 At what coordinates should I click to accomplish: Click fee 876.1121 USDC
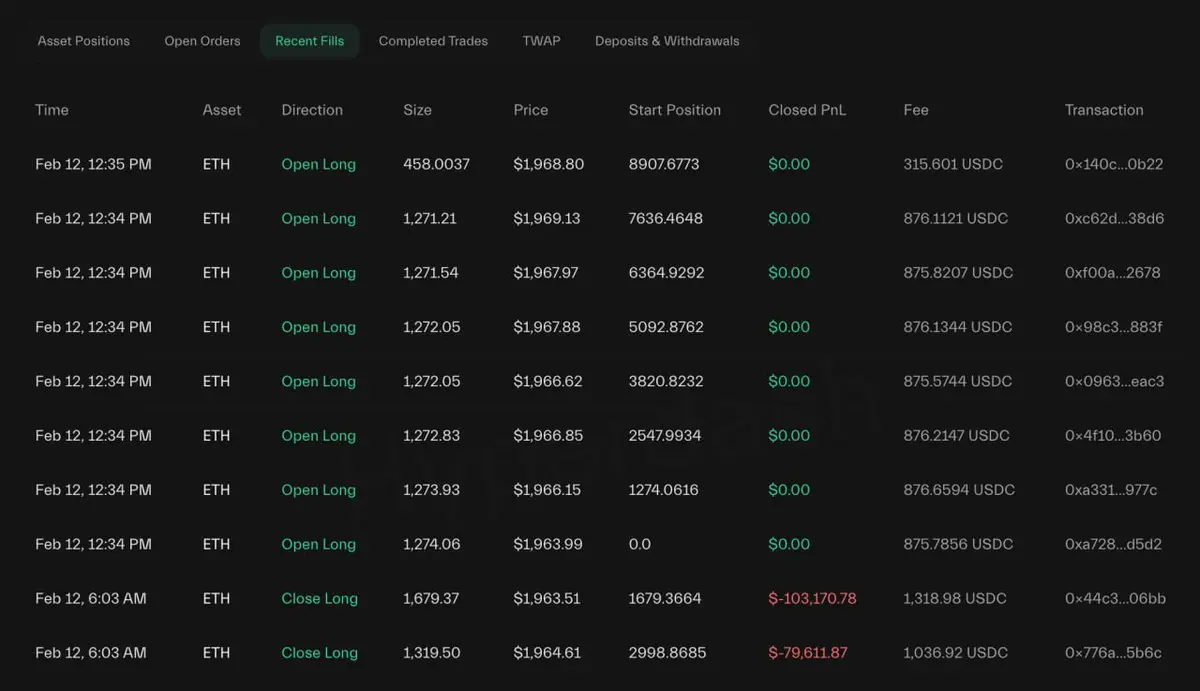(955, 218)
